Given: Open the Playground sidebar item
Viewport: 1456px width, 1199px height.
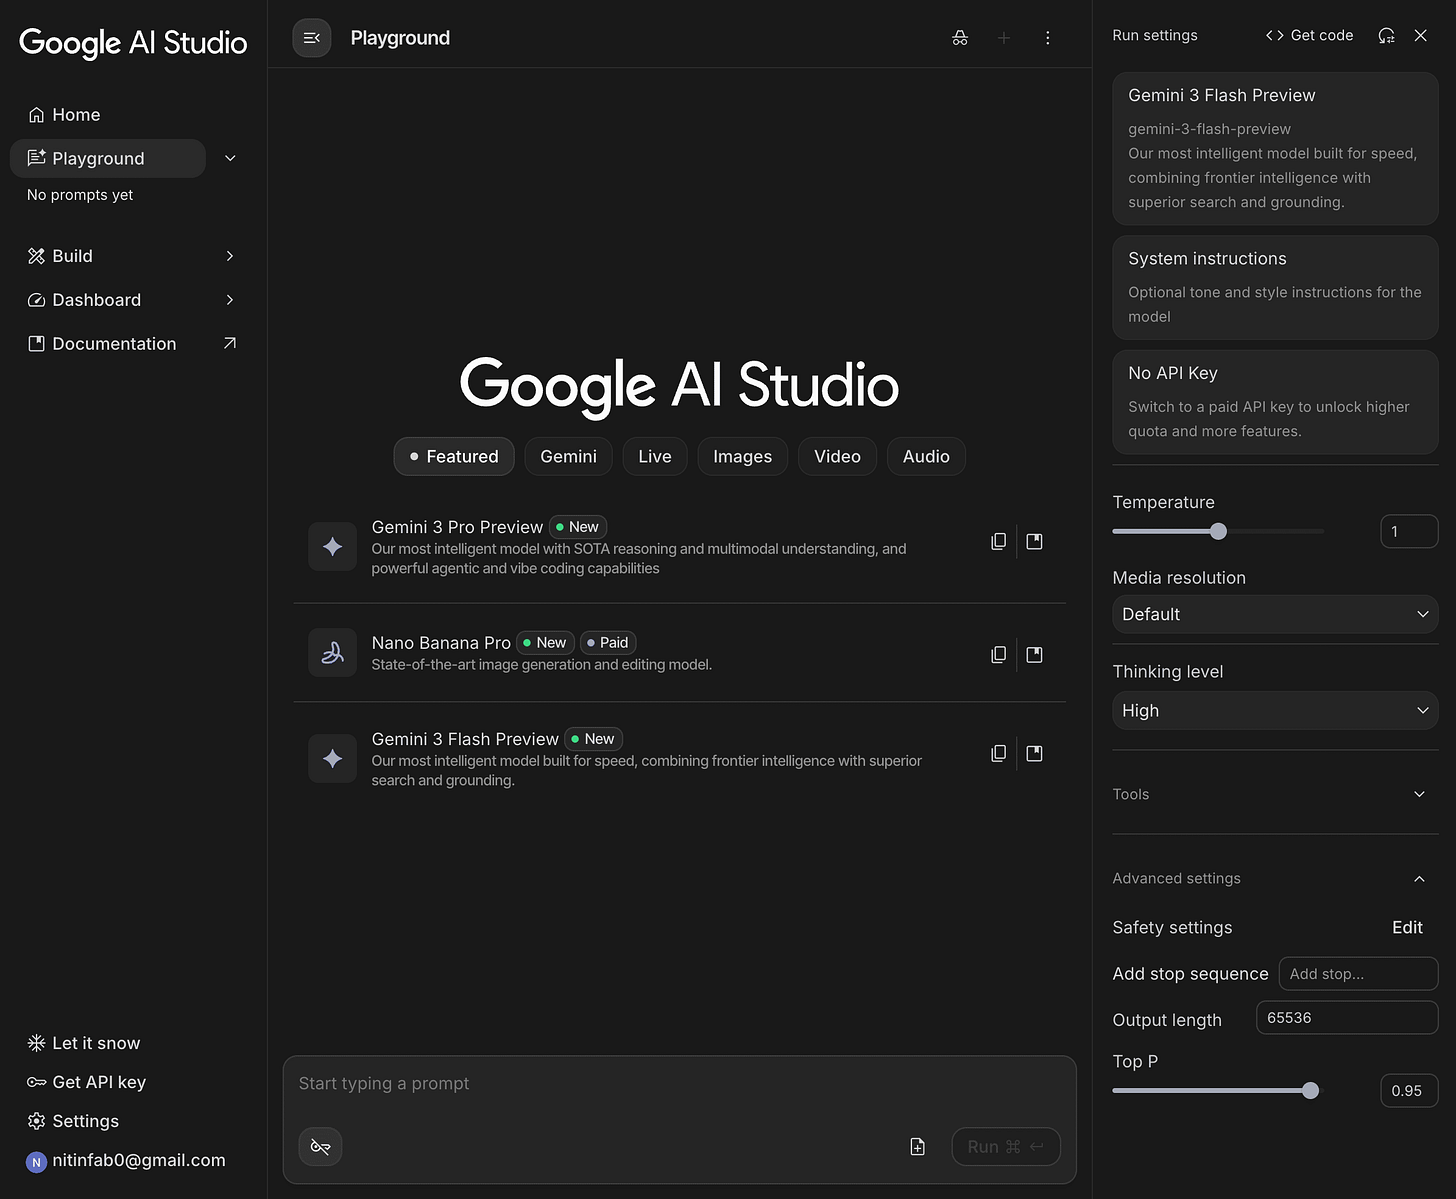Looking at the screenshot, I should (108, 158).
